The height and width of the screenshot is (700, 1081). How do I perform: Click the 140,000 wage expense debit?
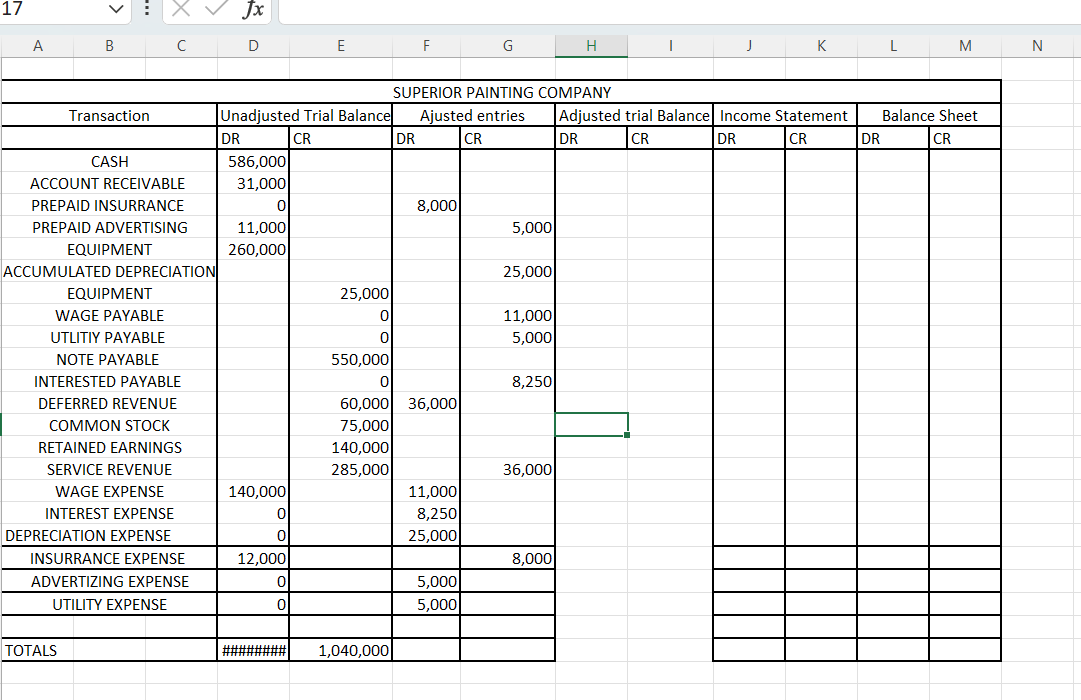253,492
